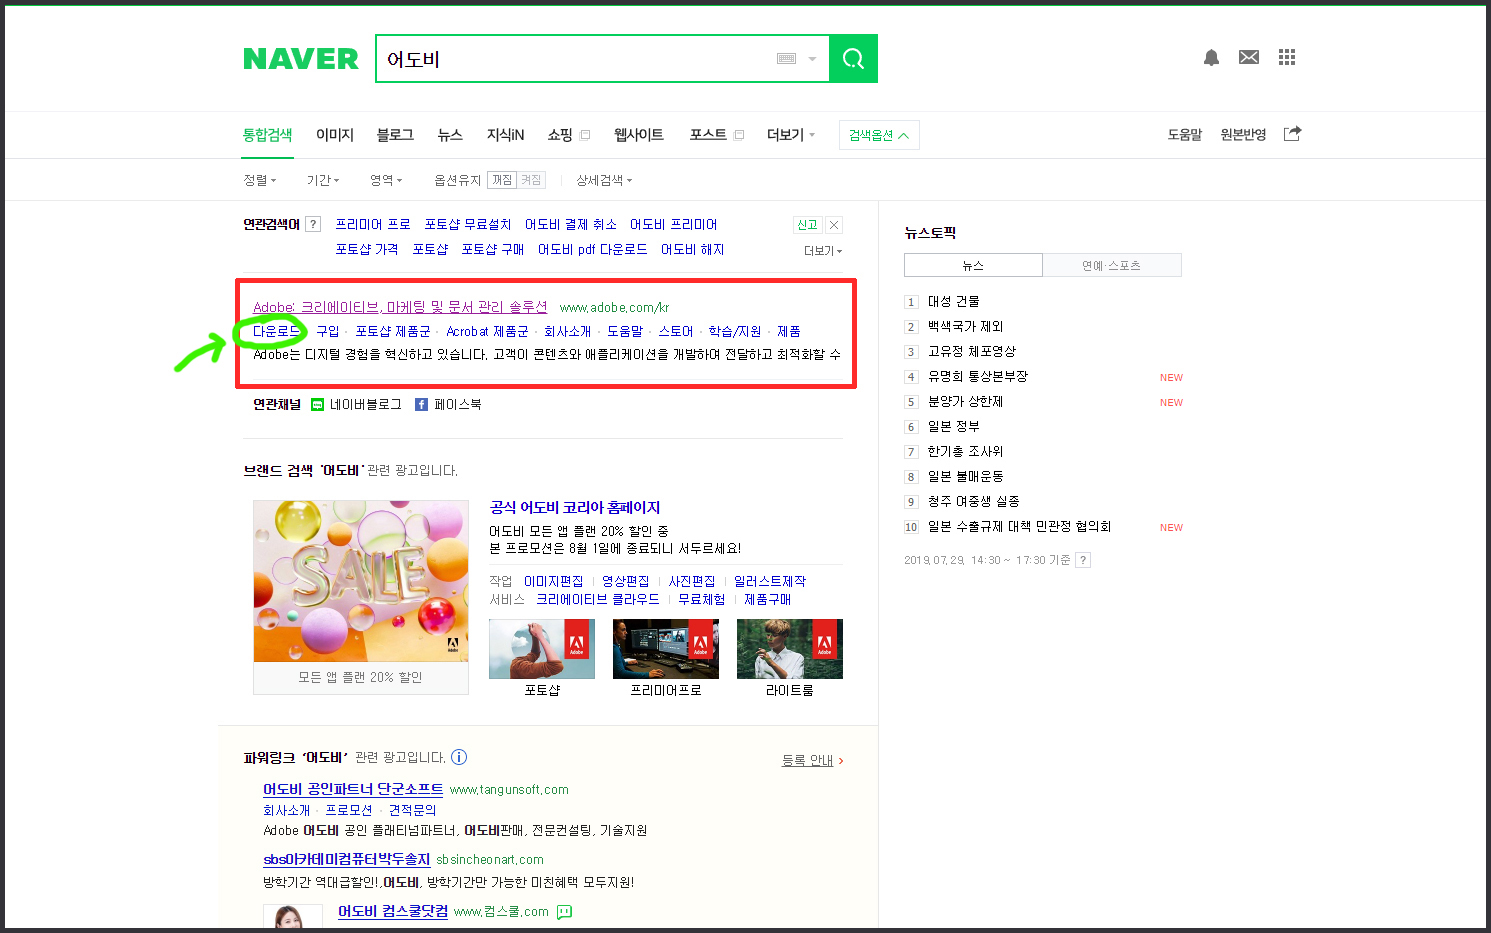
Task: Open the Adobe 크리에이티브 마케팅 title link
Action: [400, 307]
